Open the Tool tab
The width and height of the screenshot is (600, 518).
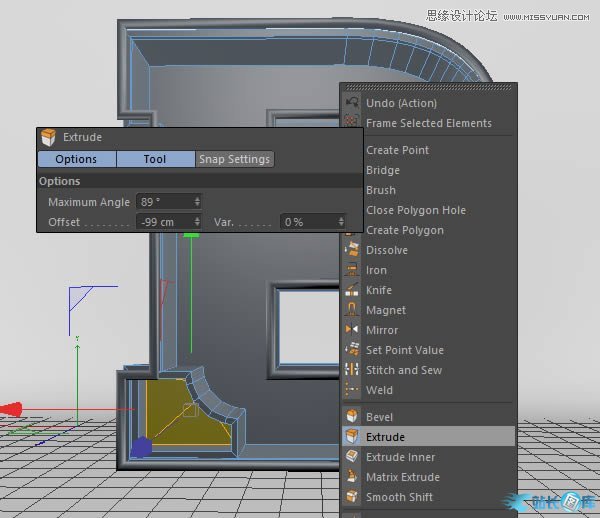pos(155,159)
